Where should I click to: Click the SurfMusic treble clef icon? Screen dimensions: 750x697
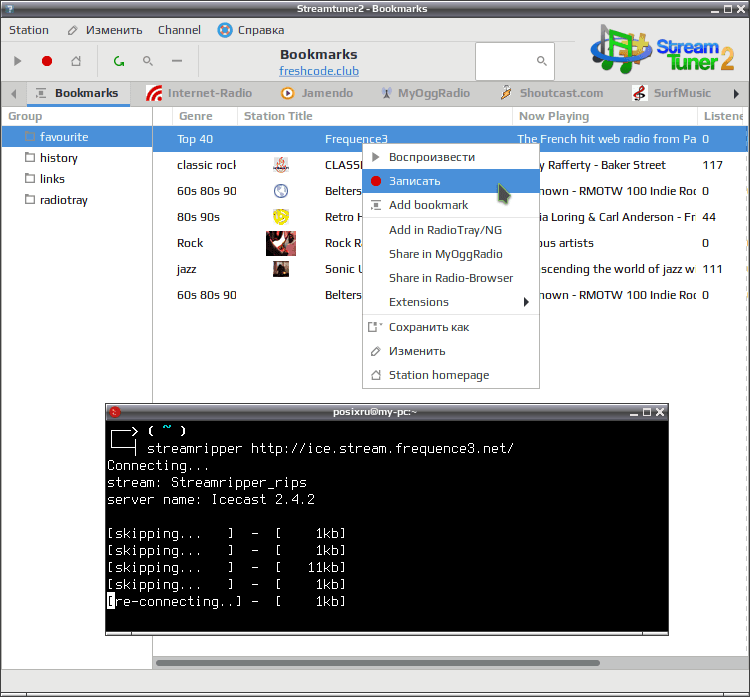[x=640, y=93]
